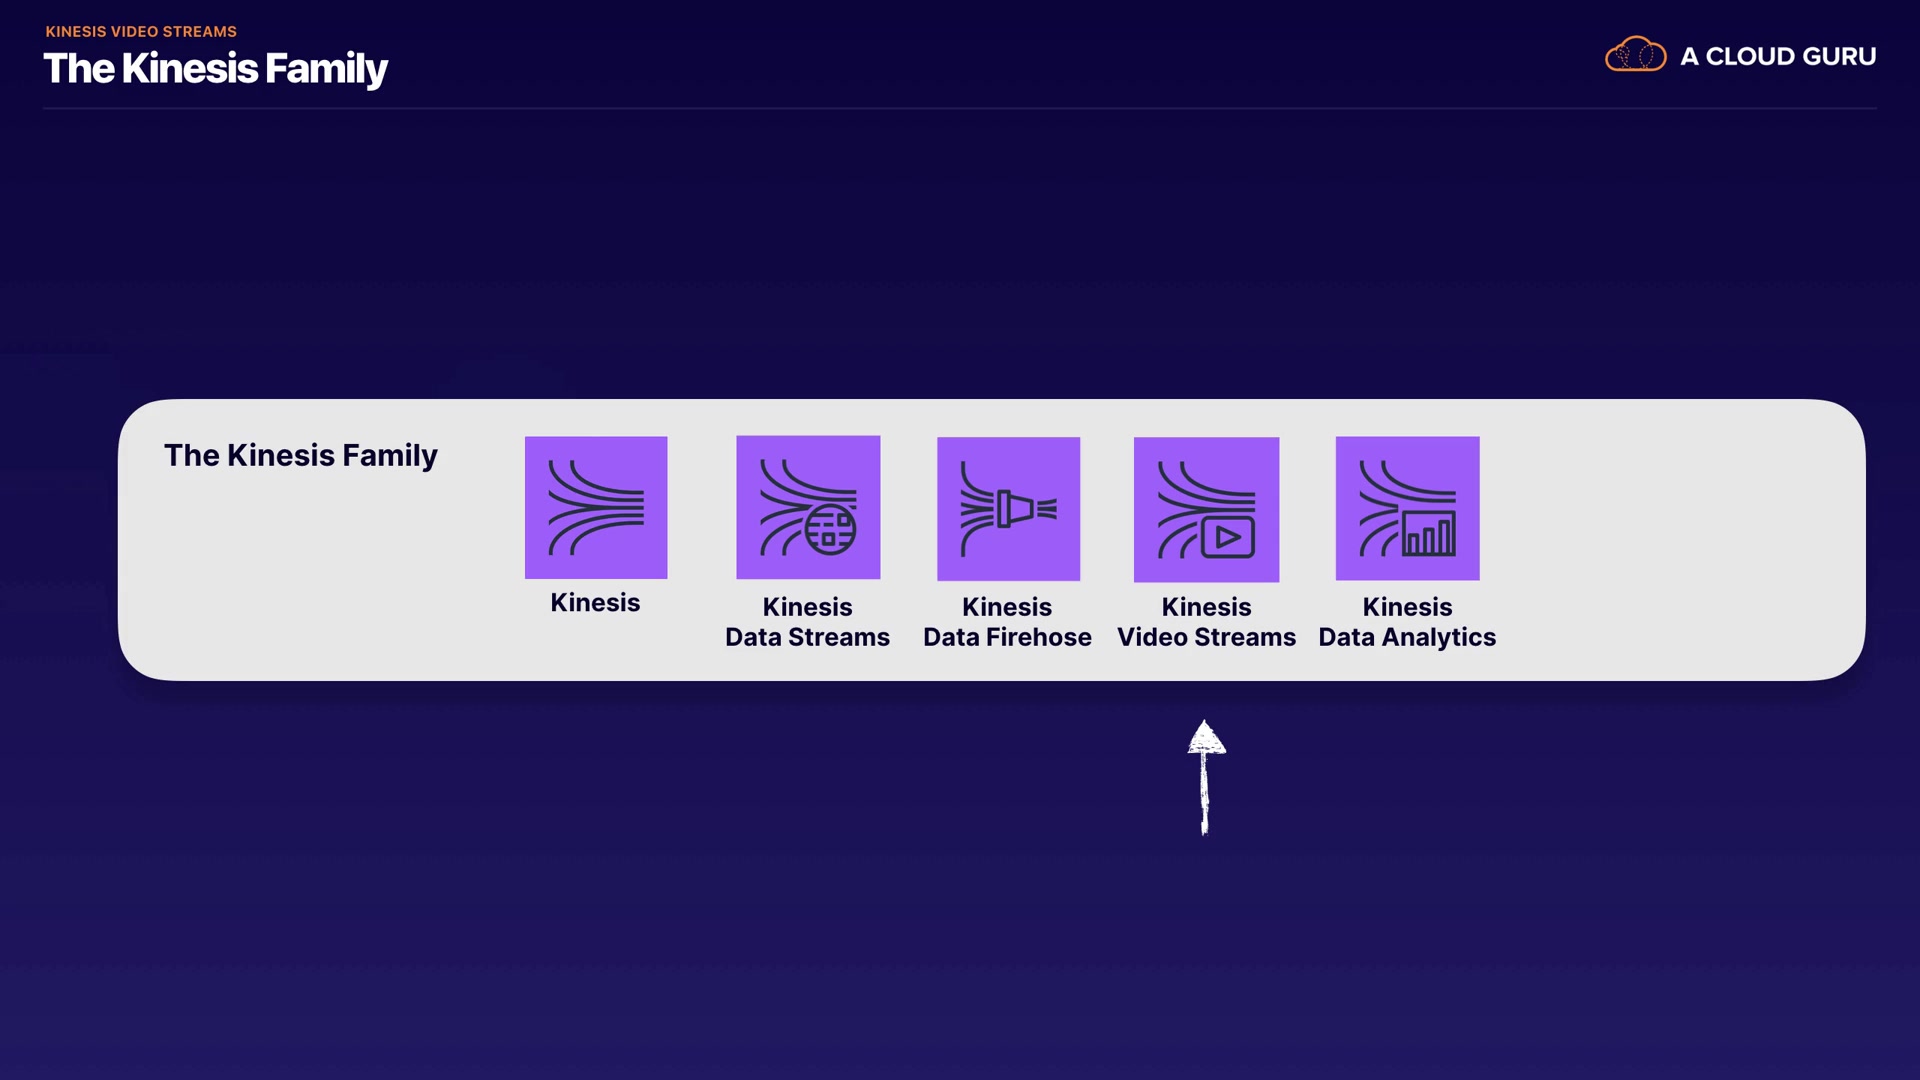Click the A Cloud Guru cloud logo
Viewport: 1920px width, 1080px height.
1635,55
